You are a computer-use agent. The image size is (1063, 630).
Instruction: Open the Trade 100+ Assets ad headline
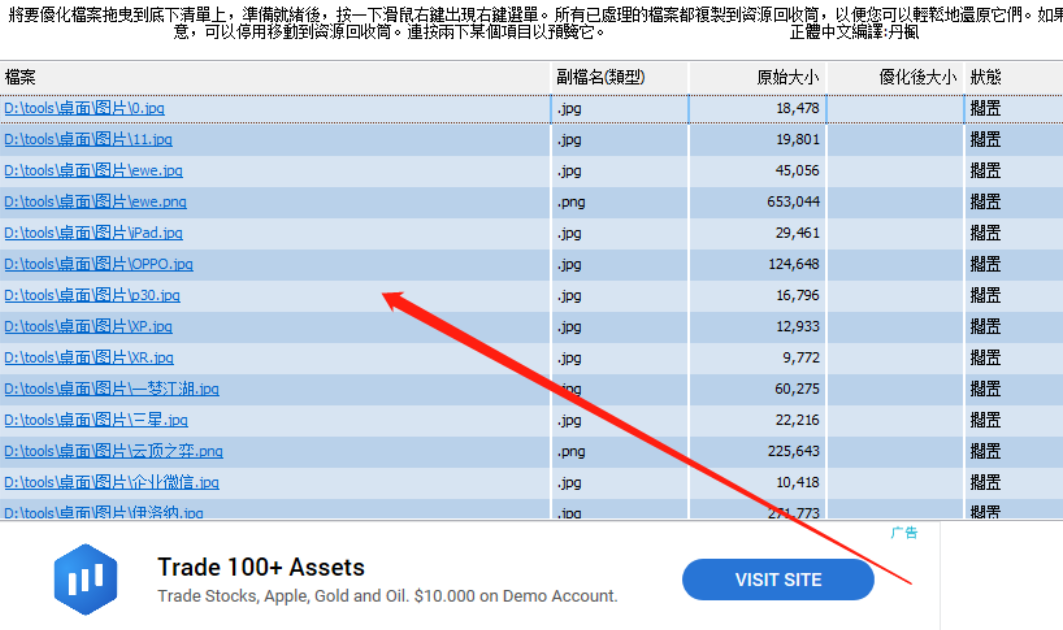(261, 568)
